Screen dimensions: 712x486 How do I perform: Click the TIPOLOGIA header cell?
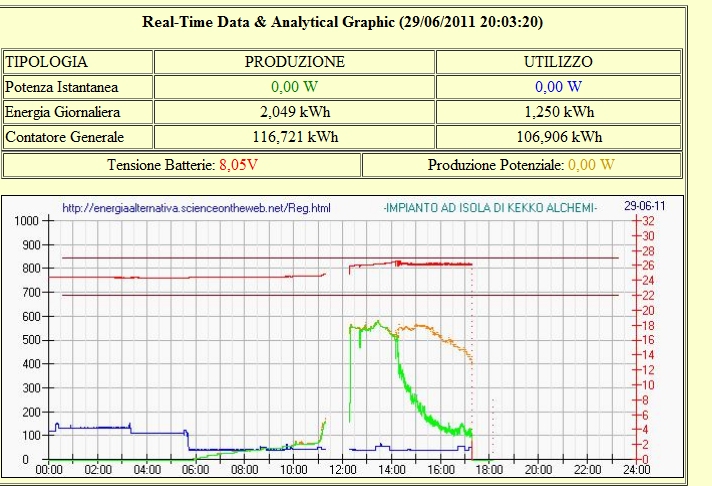pos(78,62)
